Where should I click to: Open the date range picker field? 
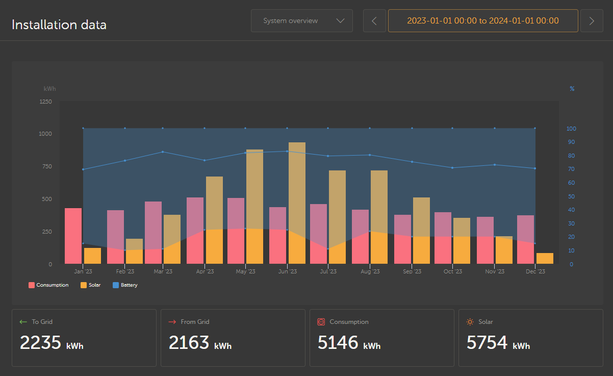point(483,21)
